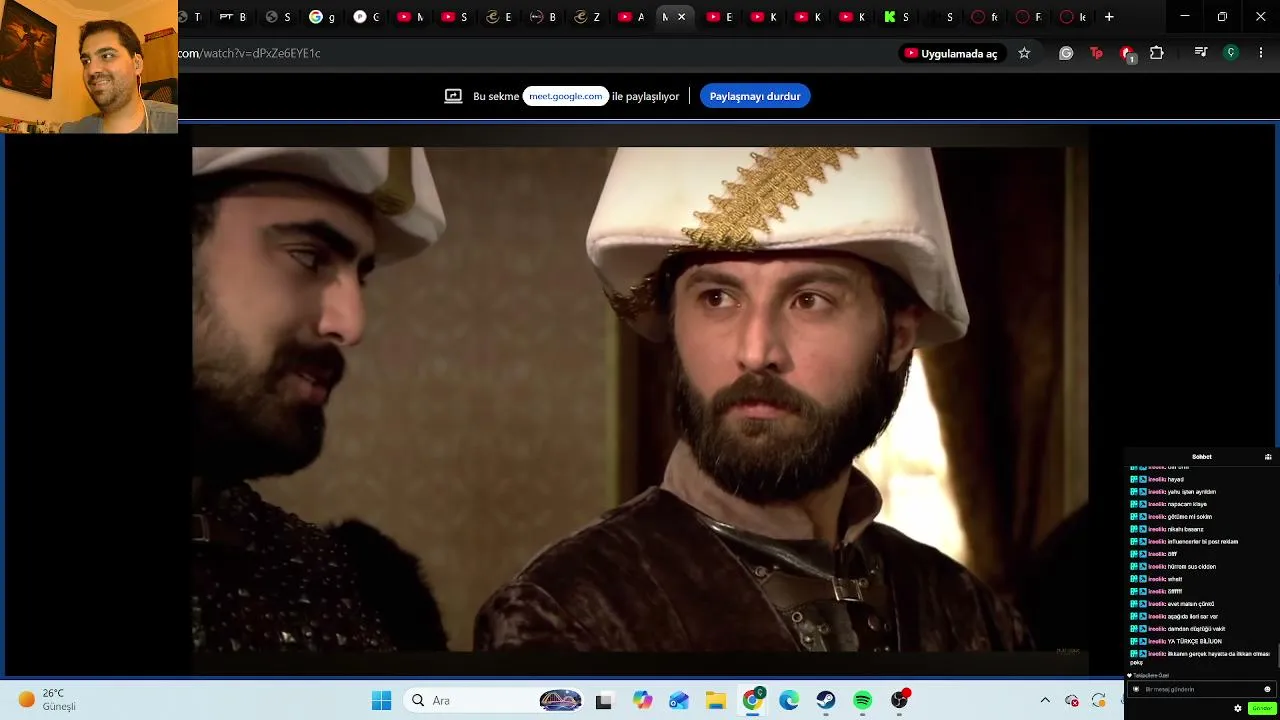Open Outlook from the taskbar
Screen dimensions: 1280x720
679,701
